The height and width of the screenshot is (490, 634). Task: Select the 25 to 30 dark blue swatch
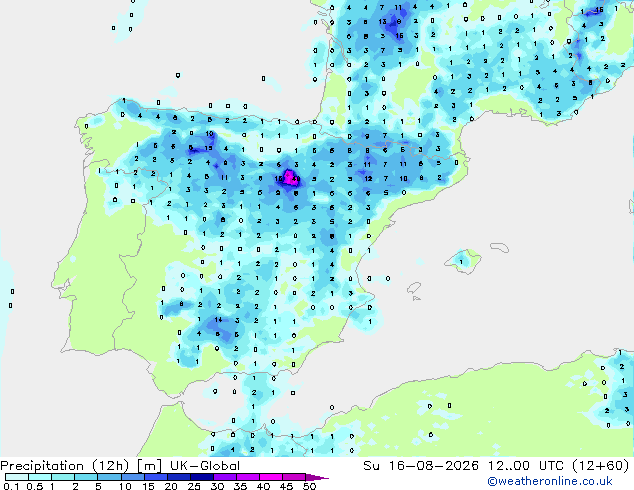click(201, 477)
